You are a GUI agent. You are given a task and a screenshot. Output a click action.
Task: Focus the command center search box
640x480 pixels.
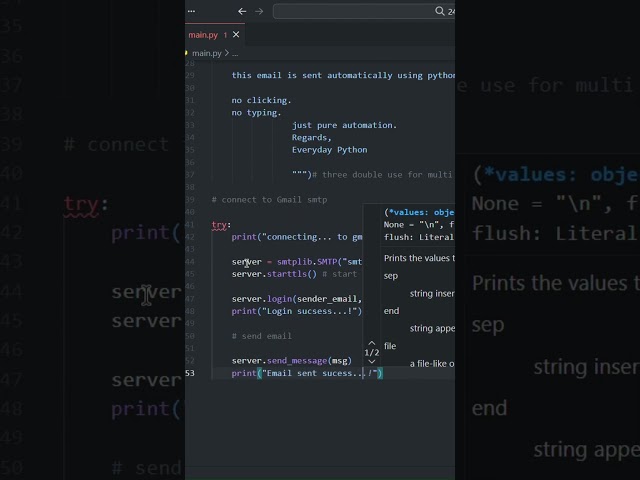(x=364, y=11)
